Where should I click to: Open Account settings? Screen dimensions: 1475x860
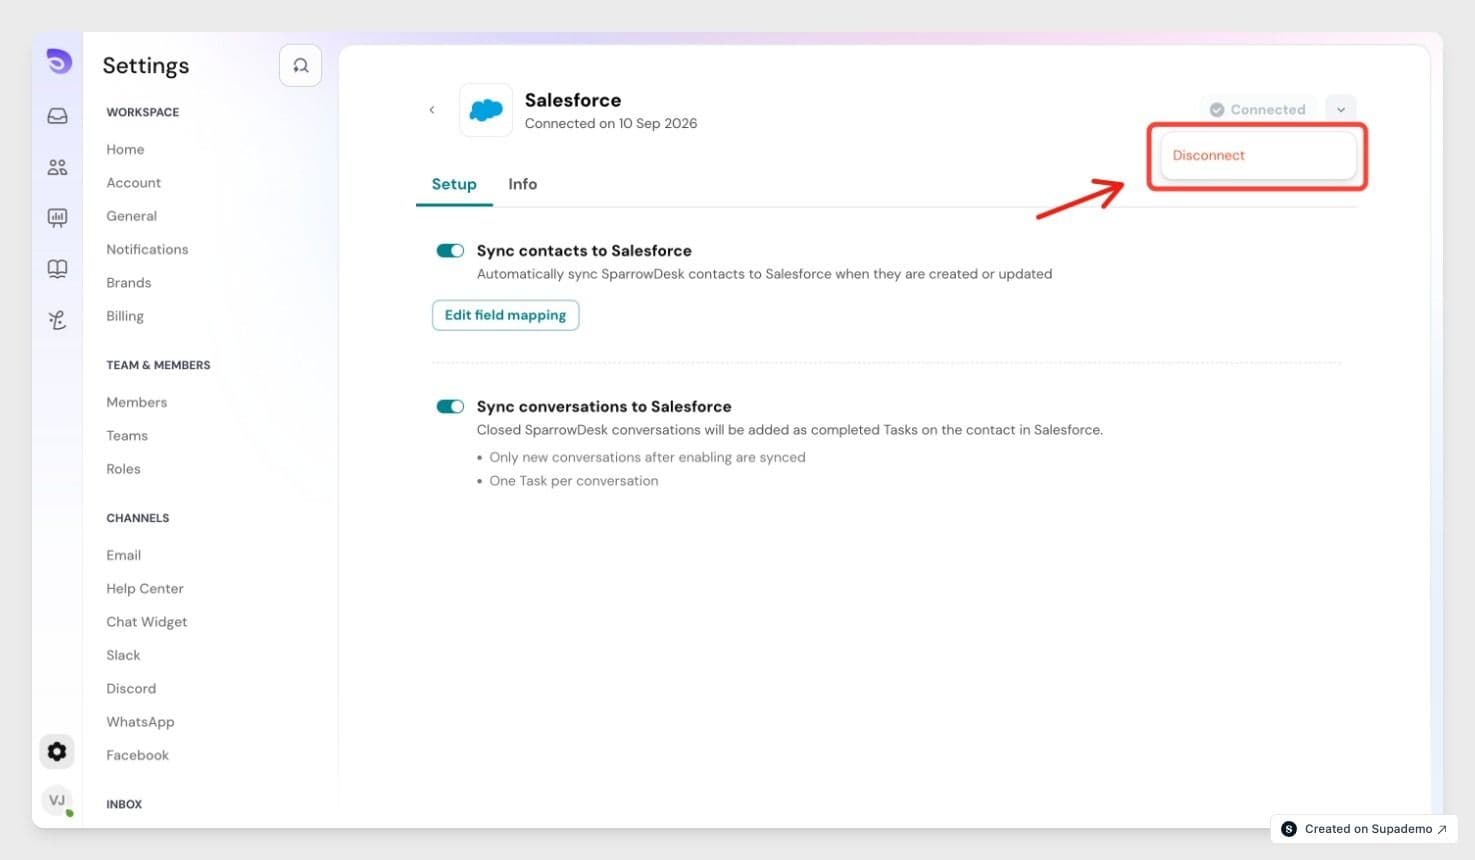click(x=133, y=183)
